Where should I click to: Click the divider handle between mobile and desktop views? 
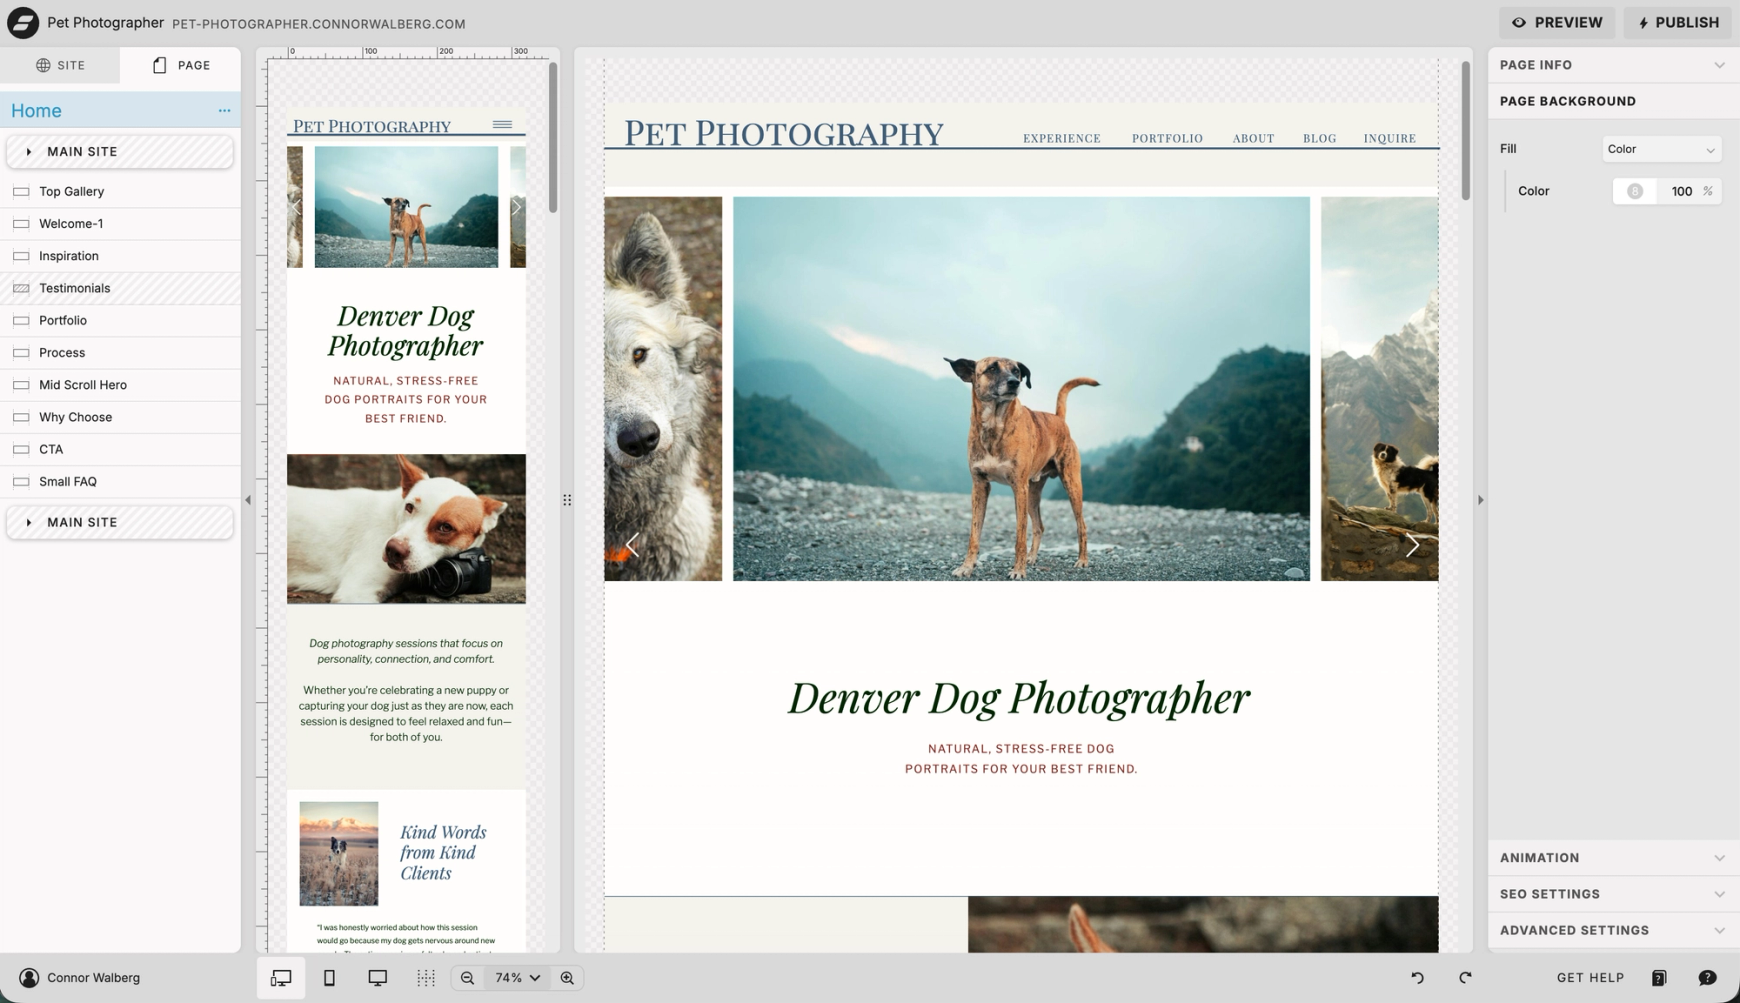click(x=567, y=500)
